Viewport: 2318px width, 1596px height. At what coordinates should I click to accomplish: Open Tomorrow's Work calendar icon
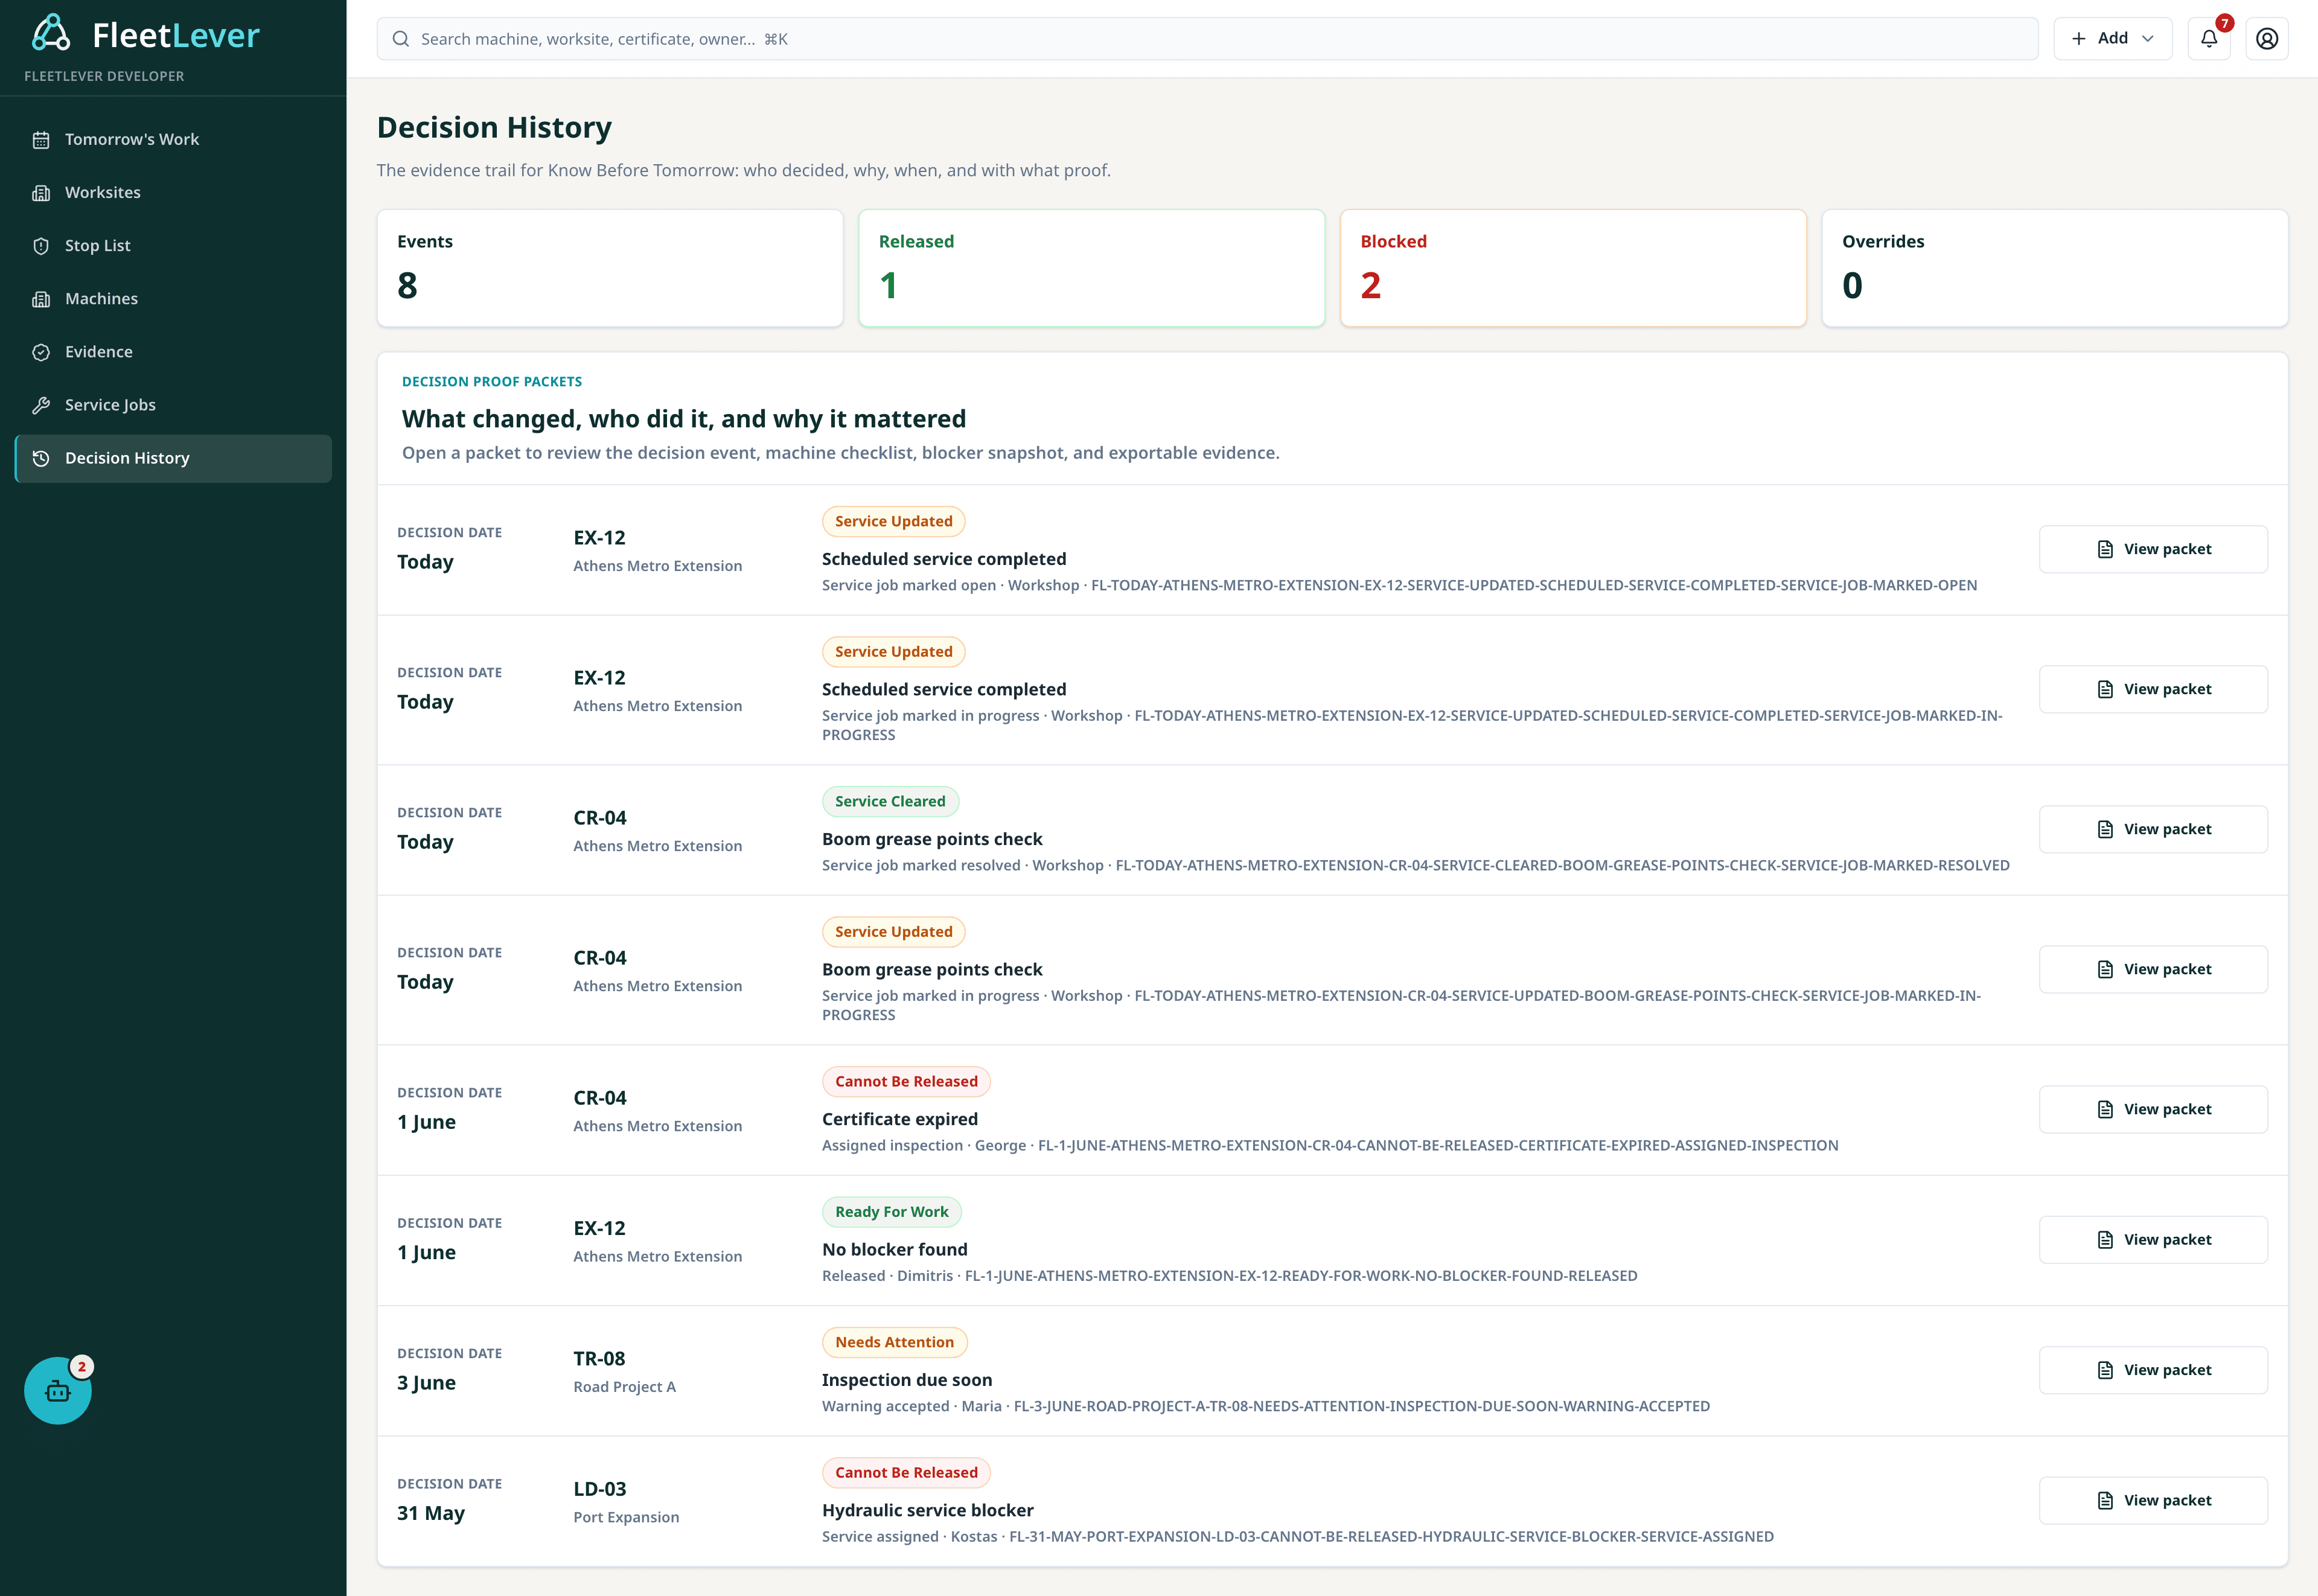(41, 140)
